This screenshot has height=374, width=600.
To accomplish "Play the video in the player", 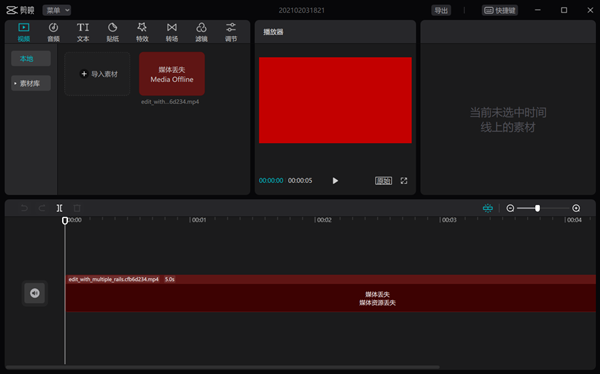I will click(x=335, y=181).
